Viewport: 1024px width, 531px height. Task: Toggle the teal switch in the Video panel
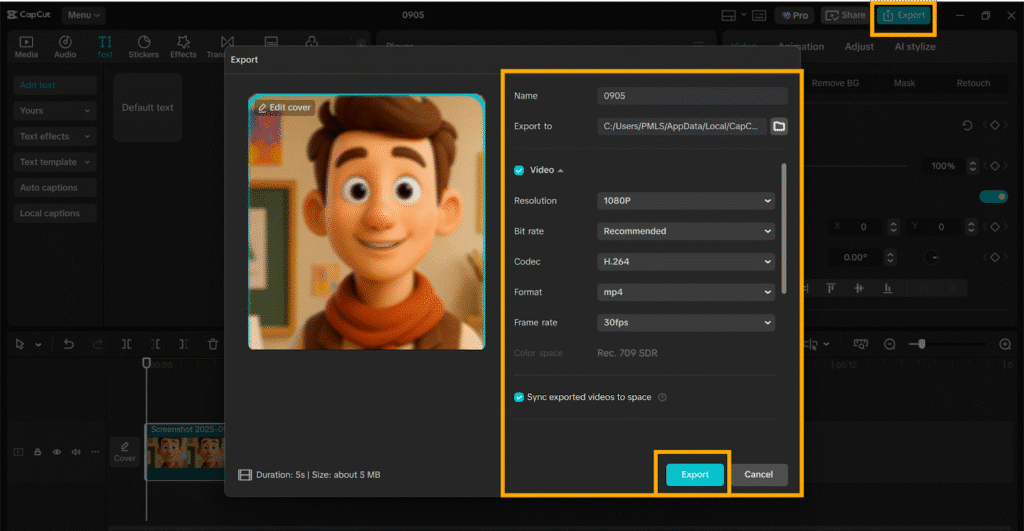point(993,197)
